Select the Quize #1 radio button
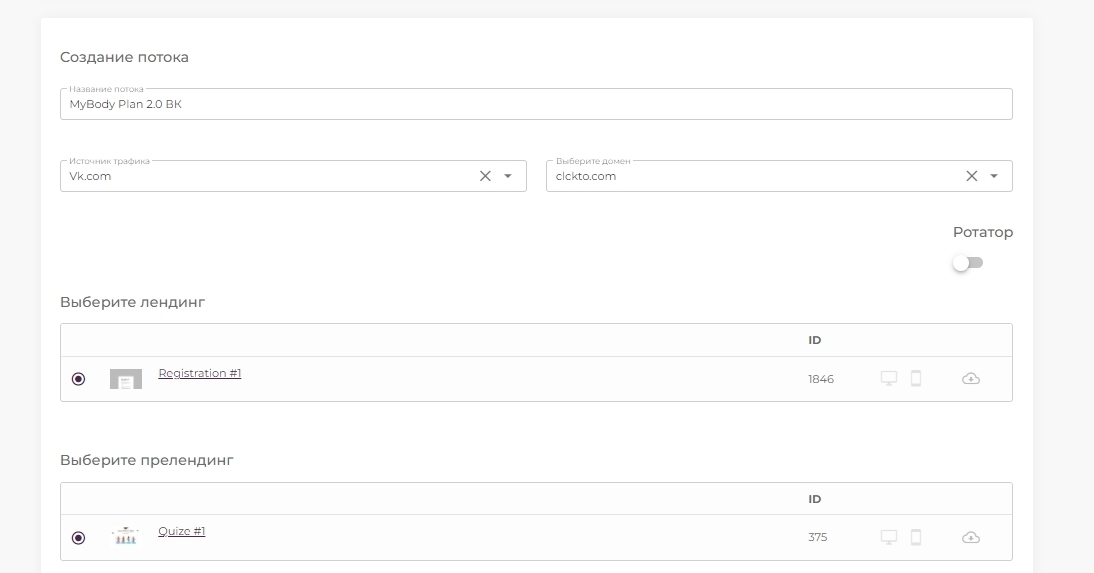1094x573 pixels. click(x=78, y=537)
